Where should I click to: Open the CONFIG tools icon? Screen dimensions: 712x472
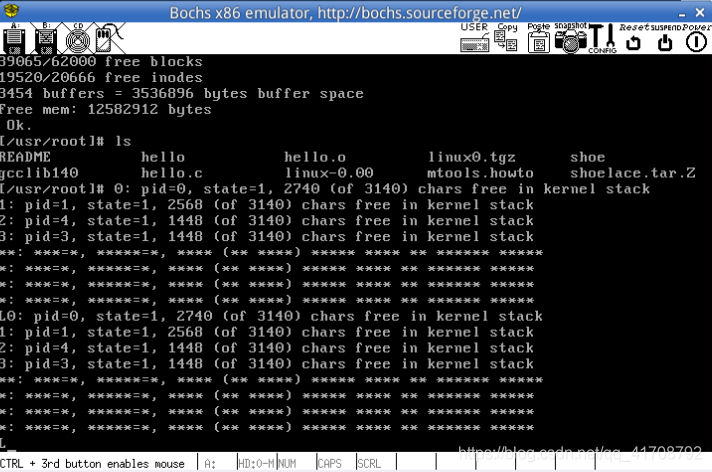pyautogui.click(x=603, y=38)
